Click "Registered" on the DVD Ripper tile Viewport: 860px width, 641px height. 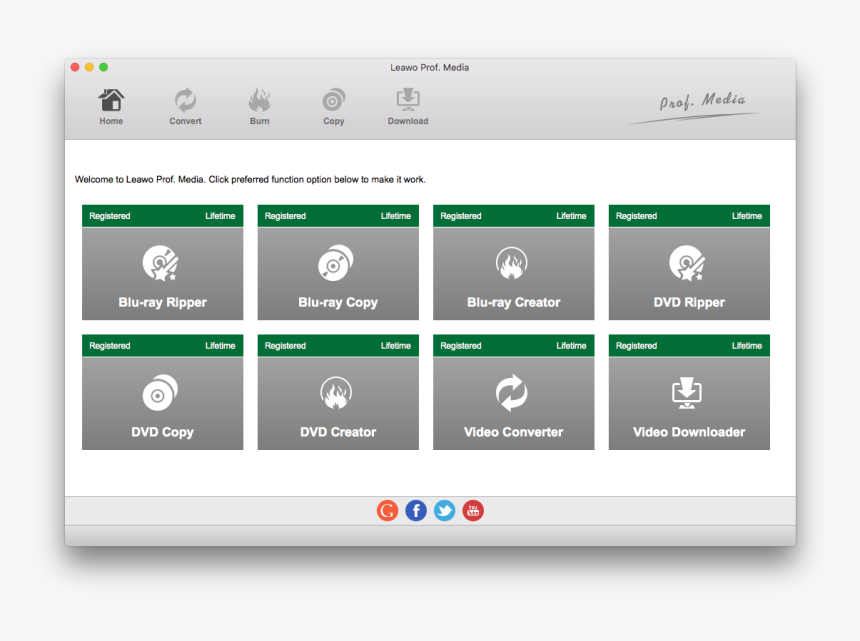(636, 216)
